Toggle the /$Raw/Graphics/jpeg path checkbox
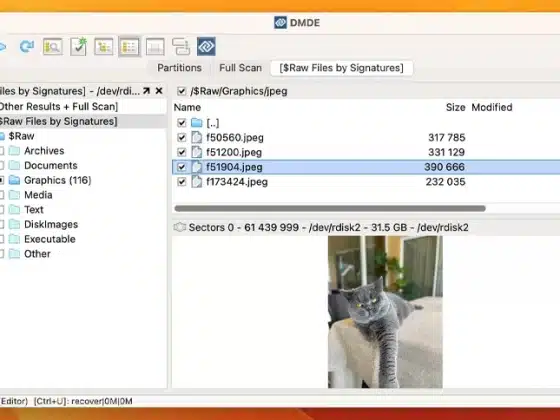This screenshot has width=560, height=420. [x=181, y=91]
